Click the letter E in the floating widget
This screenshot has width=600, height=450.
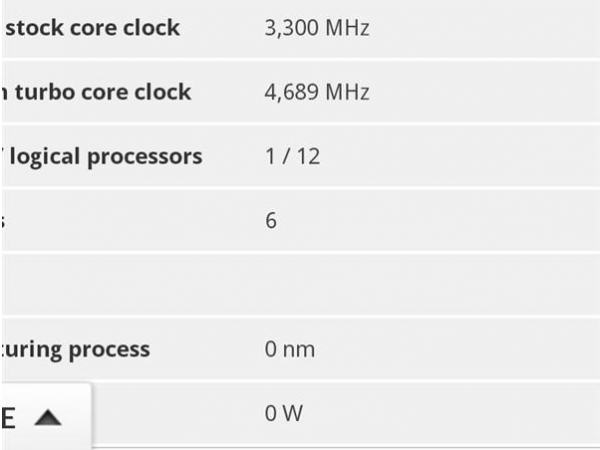click(x=8, y=418)
